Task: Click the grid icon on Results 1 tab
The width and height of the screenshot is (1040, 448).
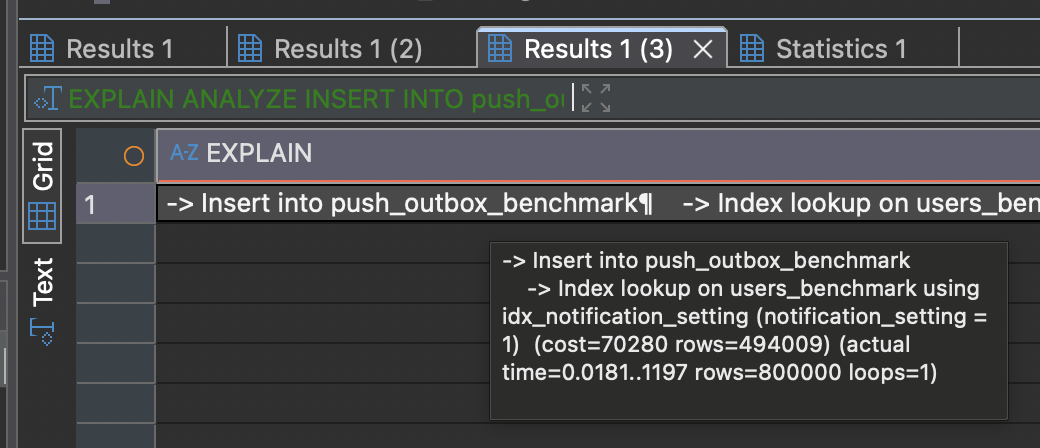Action: [x=41, y=48]
